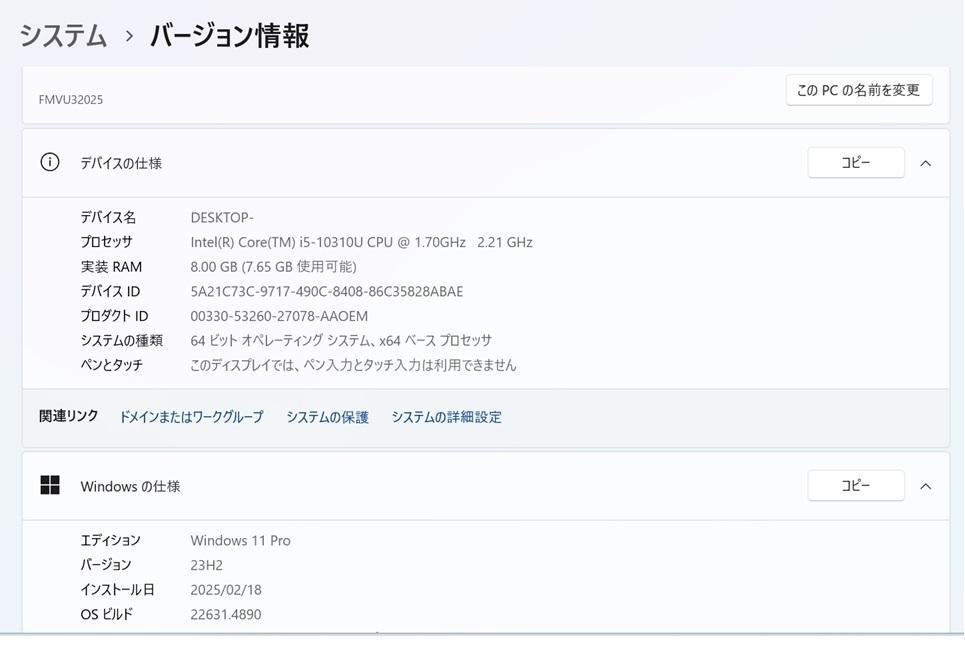Copy the device specifications with コピー
The width and height of the screenshot is (965, 648).
click(x=856, y=162)
